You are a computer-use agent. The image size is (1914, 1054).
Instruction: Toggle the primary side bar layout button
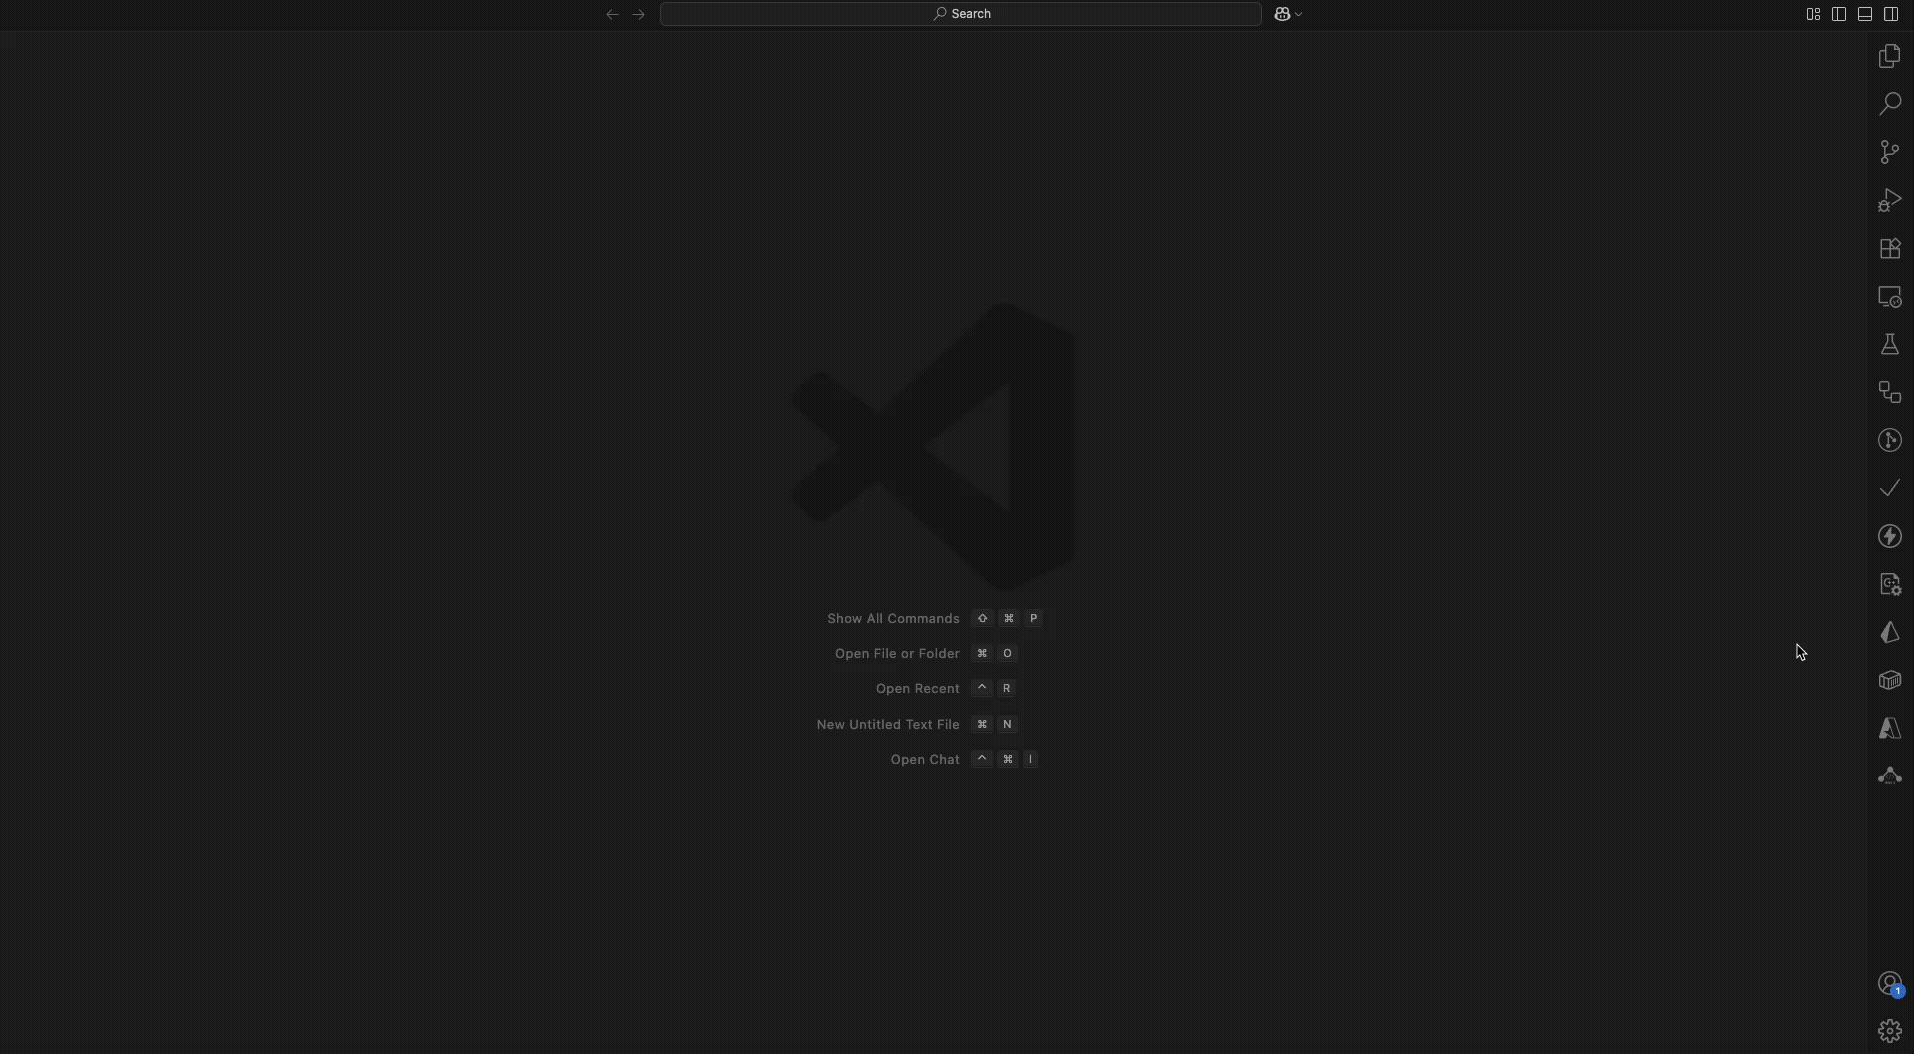[x=1839, y=14]
